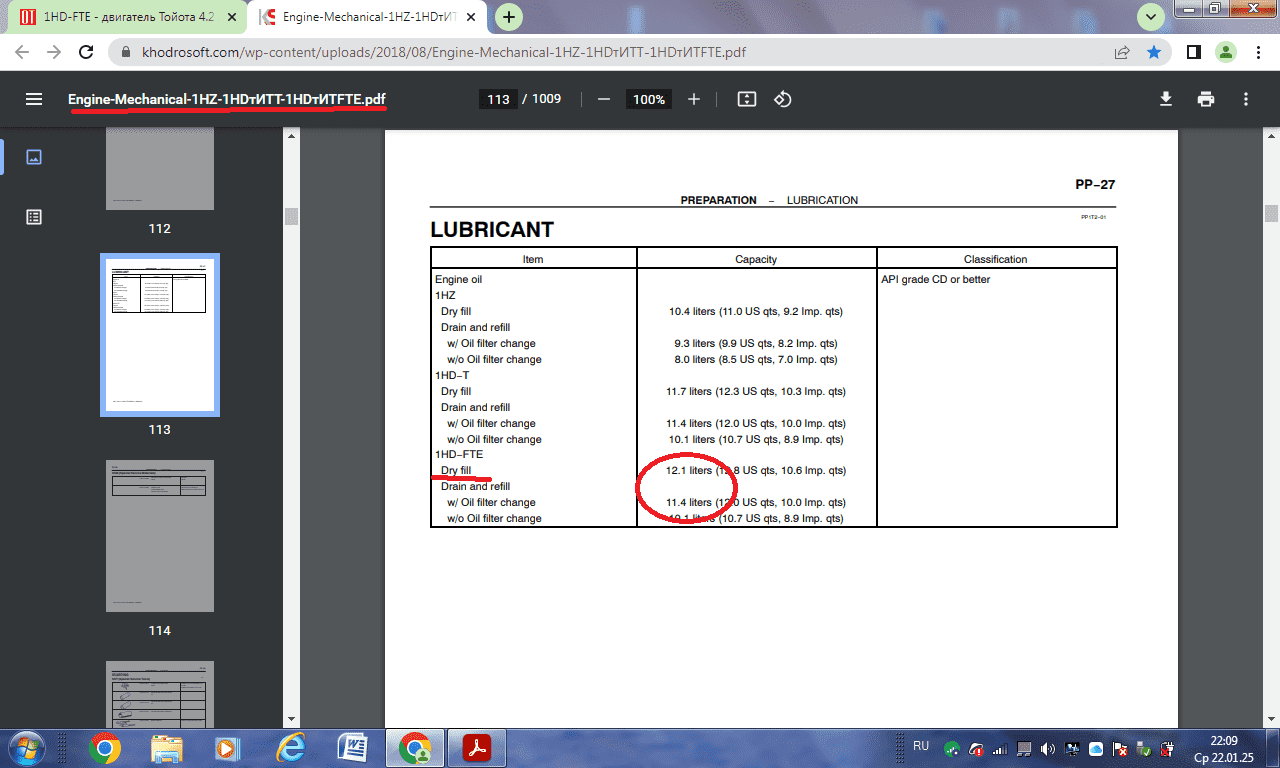This screenshot has width=1280, height=768.
Task: Click the 100% zoom level field
Action: (x=649, y=99)
